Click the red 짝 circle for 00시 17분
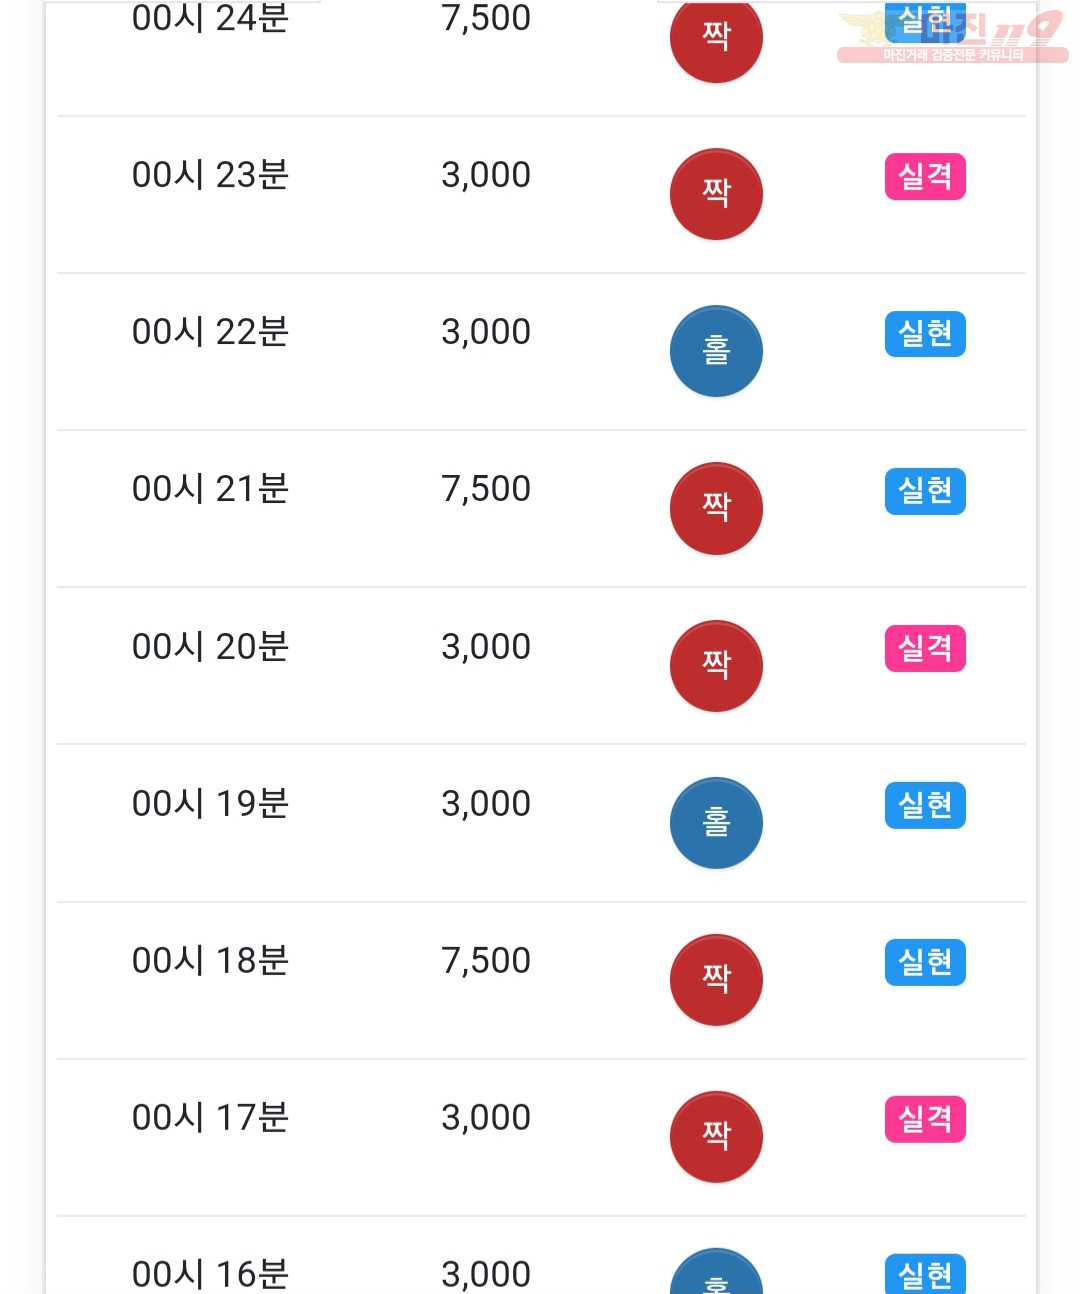This screenshot has height=1294, width=1080. pyautogui.click(x=716, y=1137)
